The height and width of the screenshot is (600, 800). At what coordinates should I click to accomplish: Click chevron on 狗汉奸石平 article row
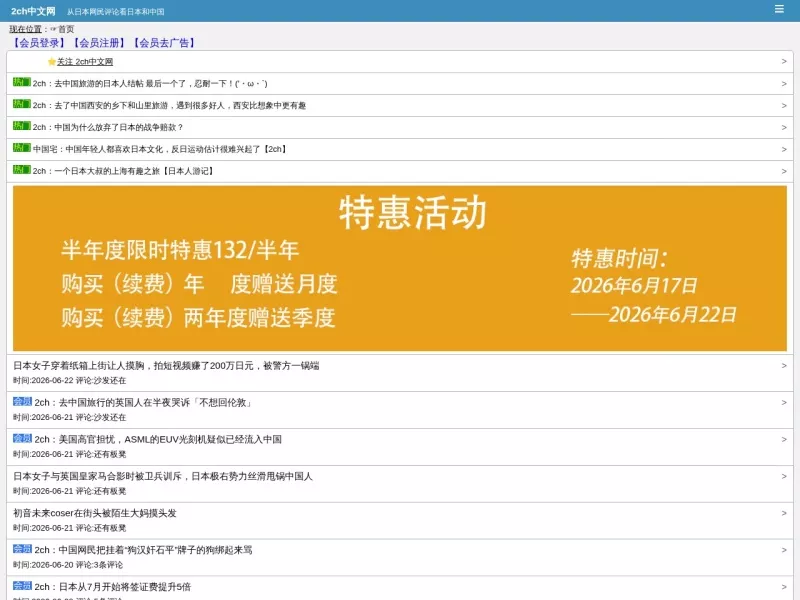pyautogui.click(x=784, y=550)
